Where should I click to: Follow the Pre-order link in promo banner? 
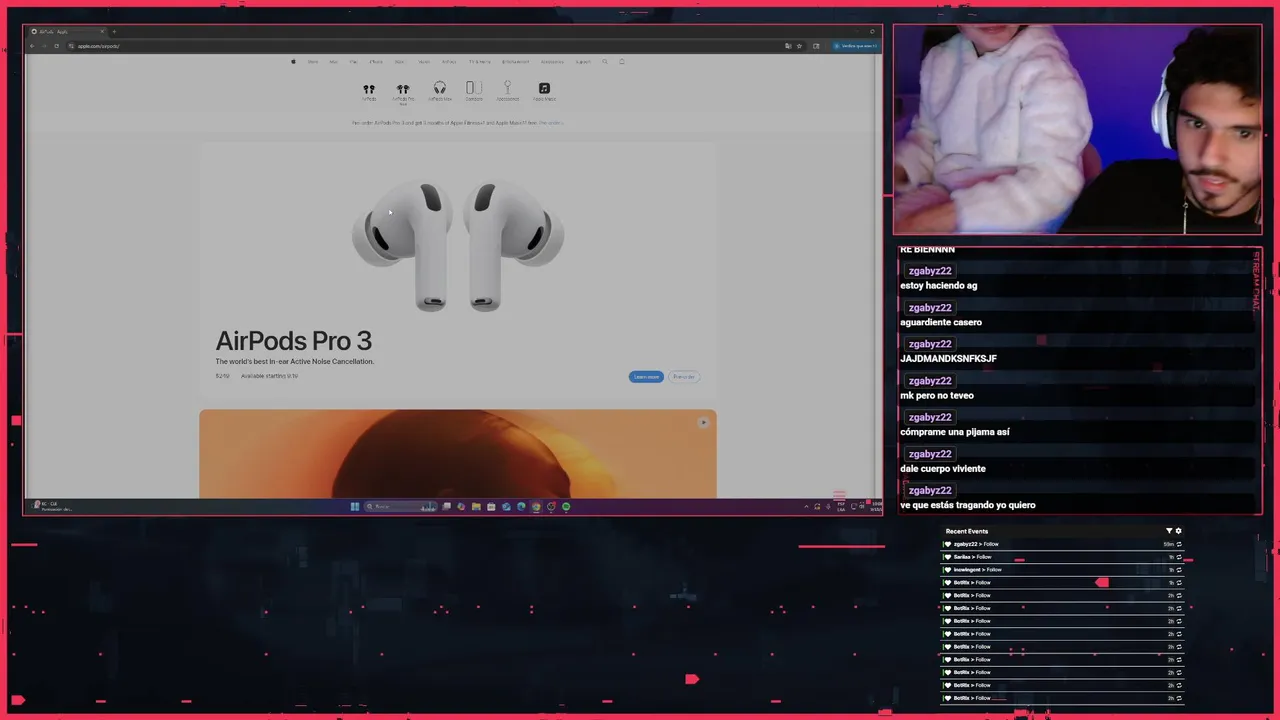pyautogui.click(x=551, y=123)
